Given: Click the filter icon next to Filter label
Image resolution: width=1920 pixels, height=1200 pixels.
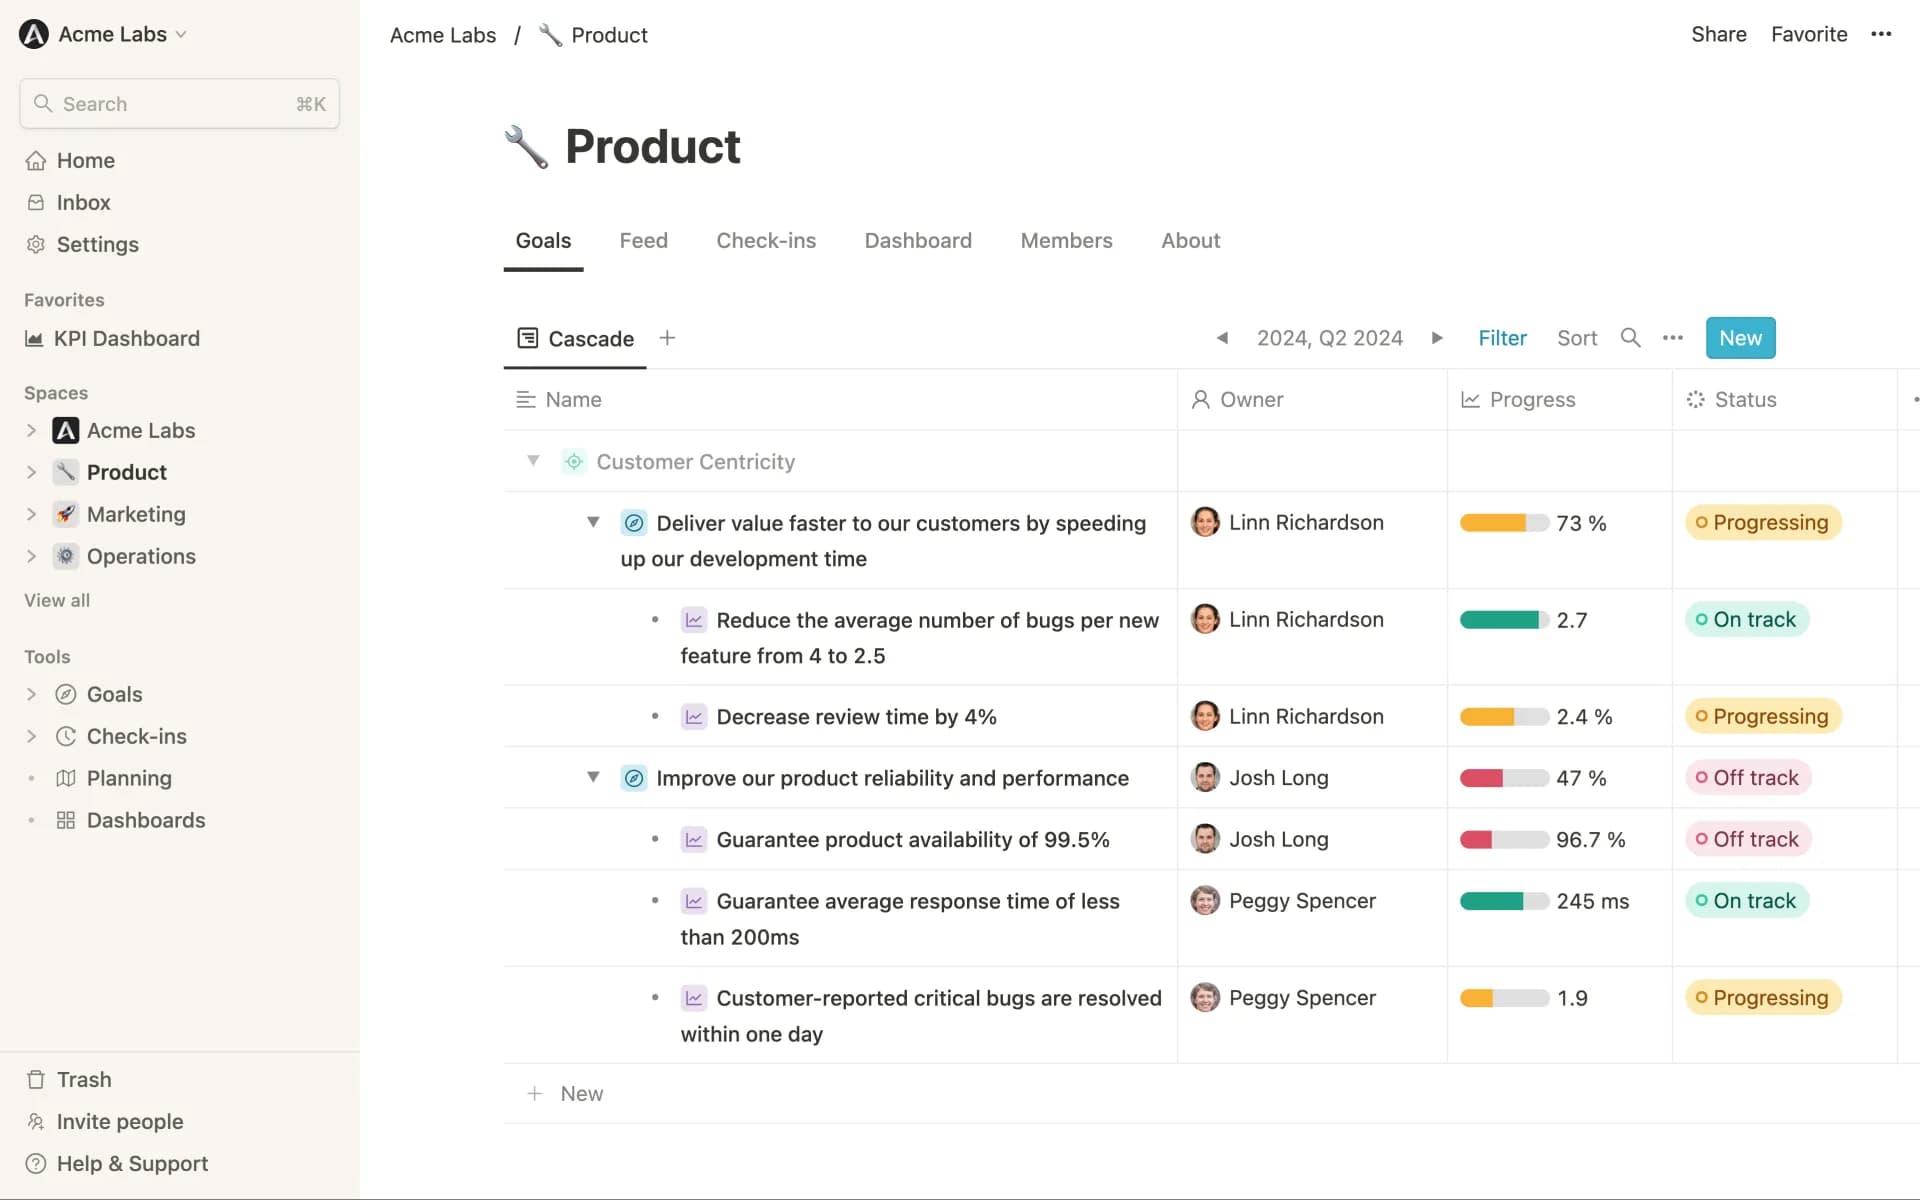Looking at the screenshot, I should 1503,337.
